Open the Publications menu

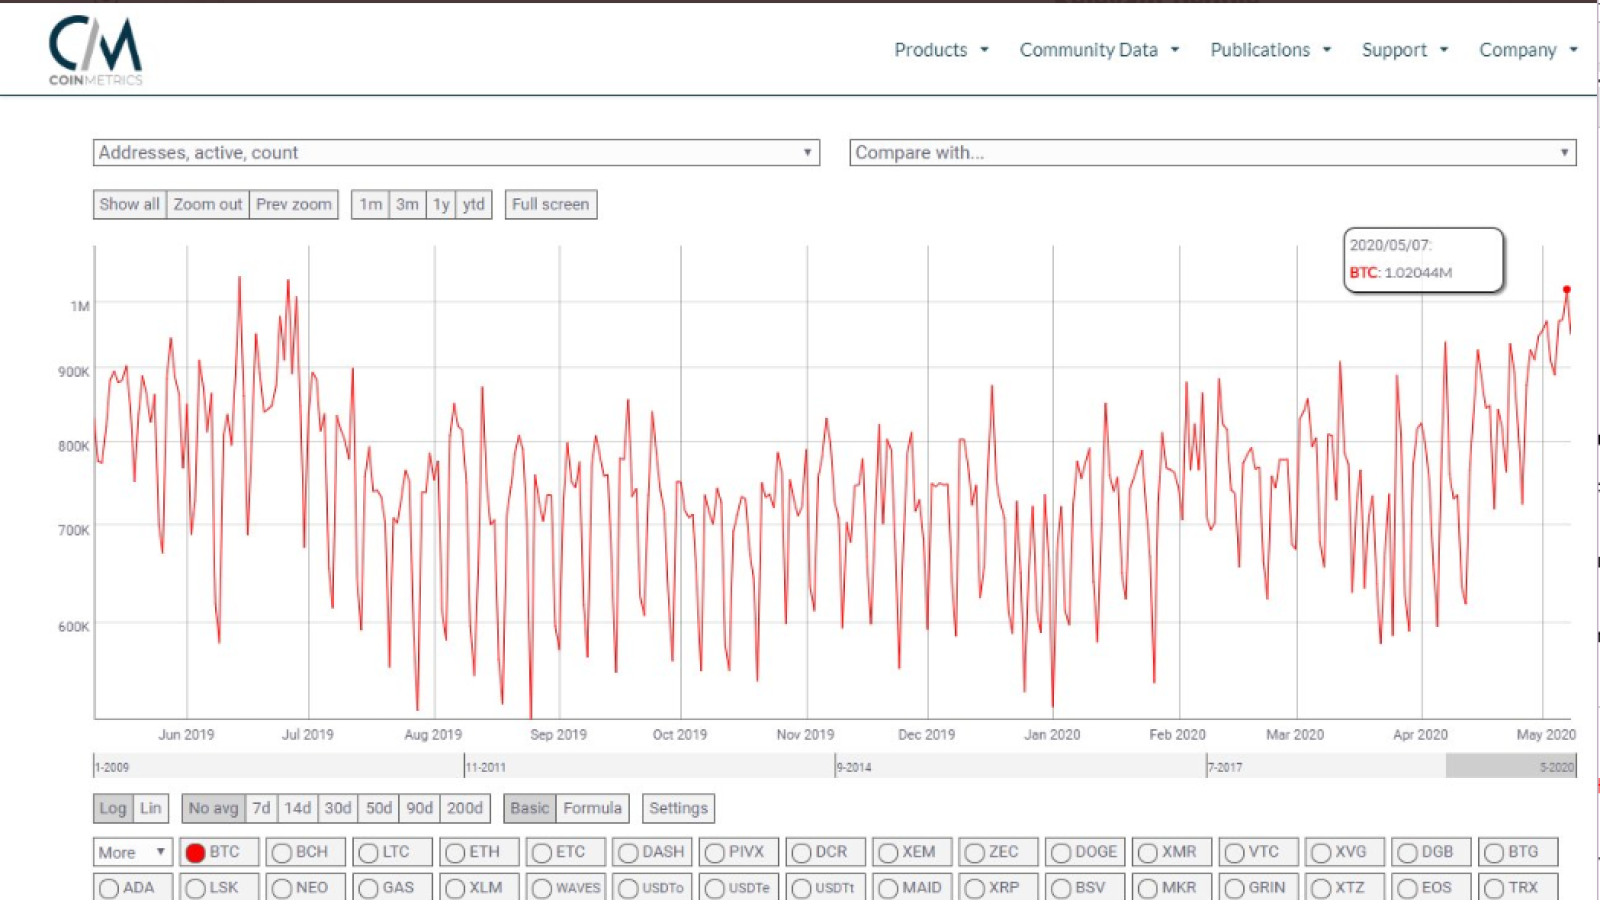click(1270, 50)
